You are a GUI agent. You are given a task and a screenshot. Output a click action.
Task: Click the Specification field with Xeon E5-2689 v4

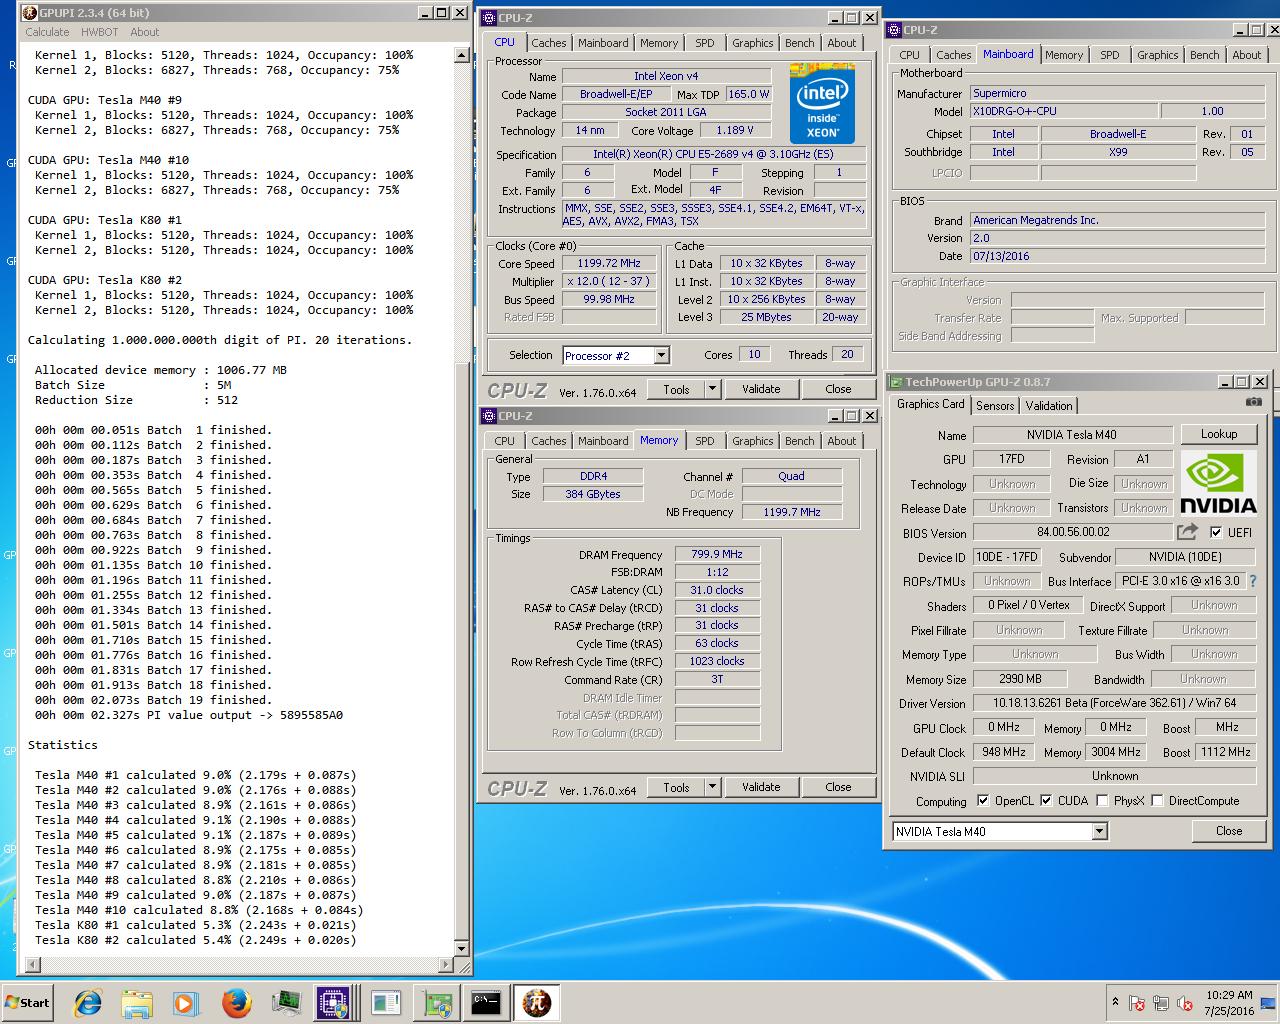(x=713, y=154)
